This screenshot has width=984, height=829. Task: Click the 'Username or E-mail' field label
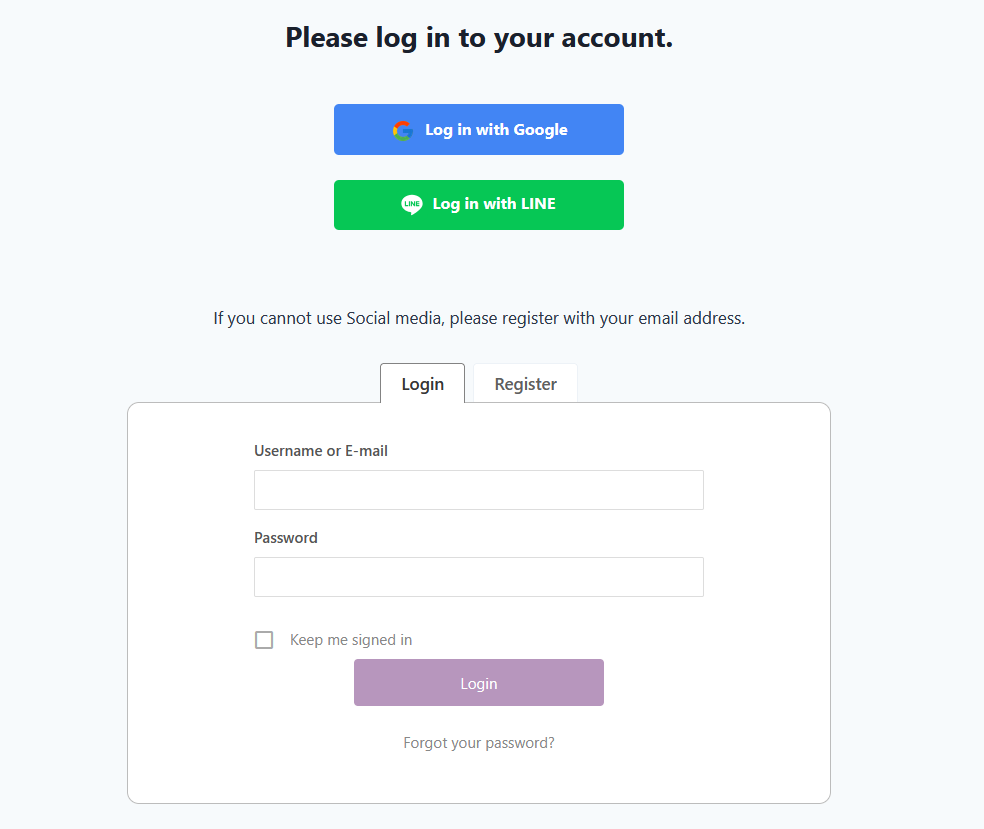pyautogui.click(x=321, y=451)
